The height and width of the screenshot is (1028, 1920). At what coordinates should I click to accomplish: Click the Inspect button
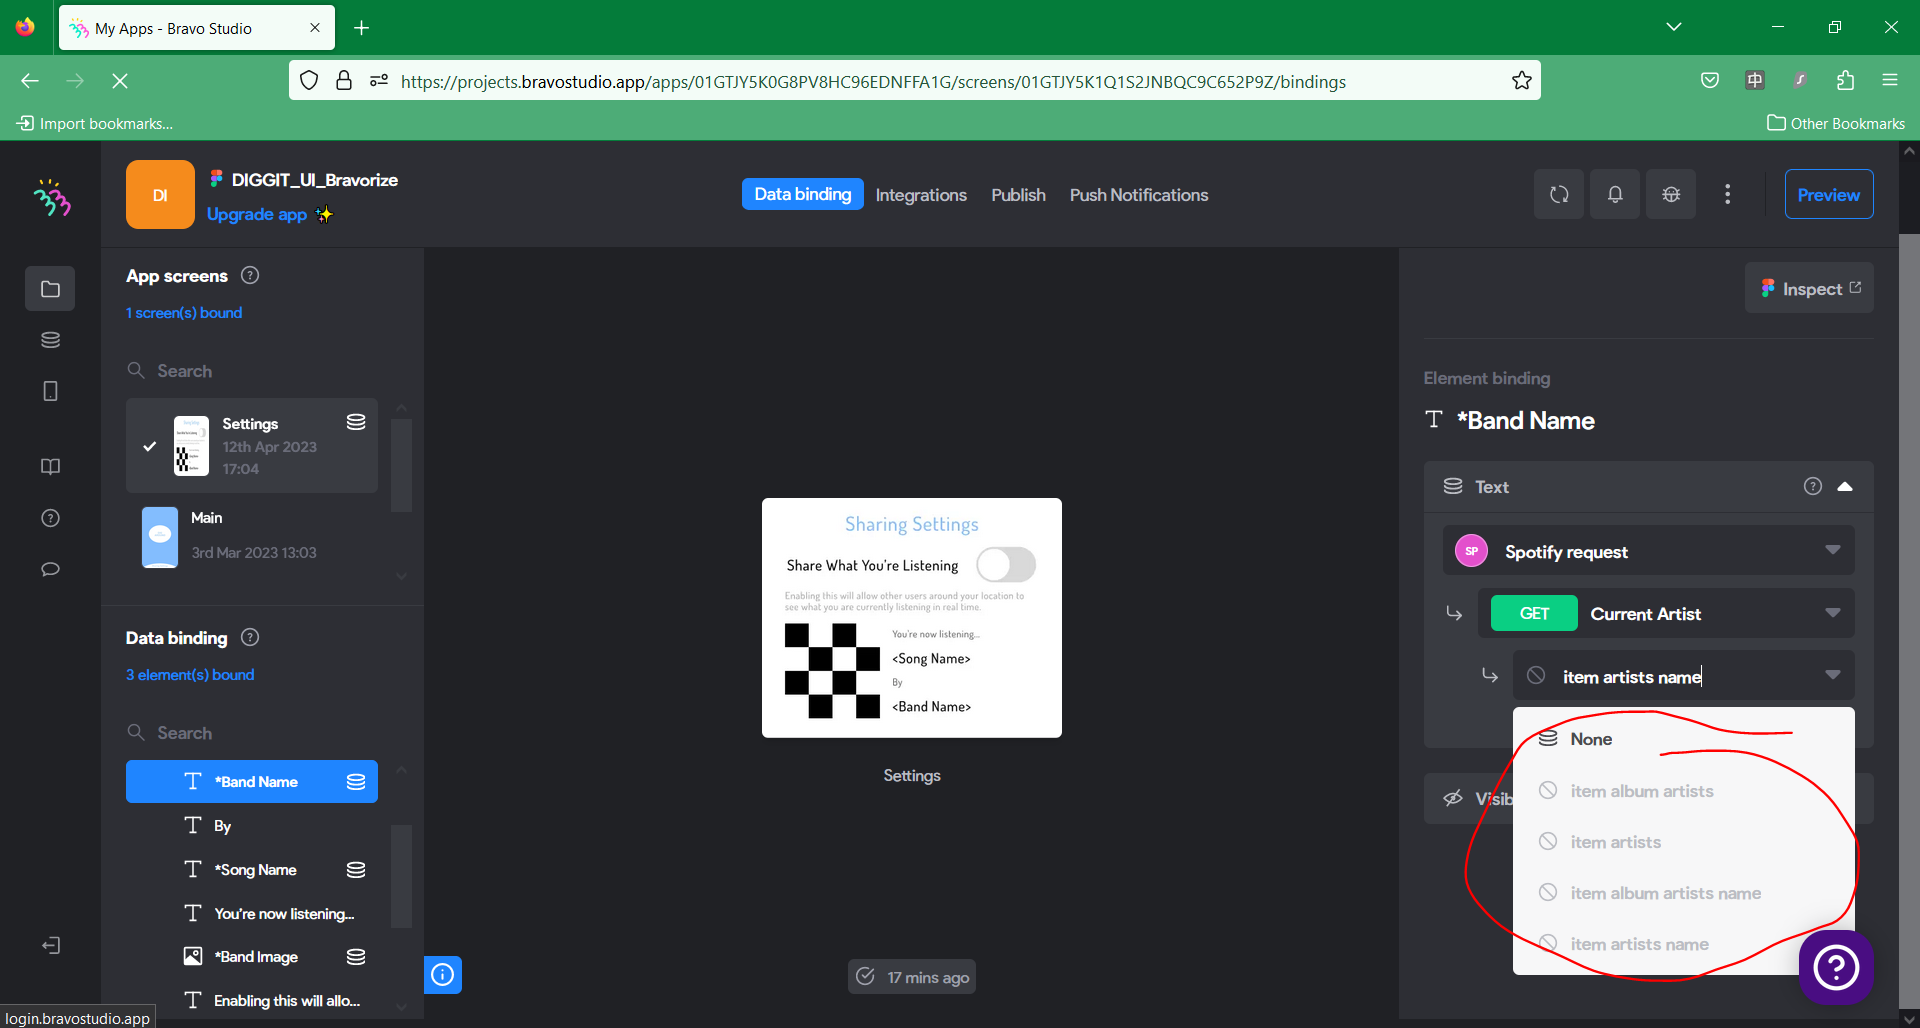pyautogui.click(x=1810, y=288)
